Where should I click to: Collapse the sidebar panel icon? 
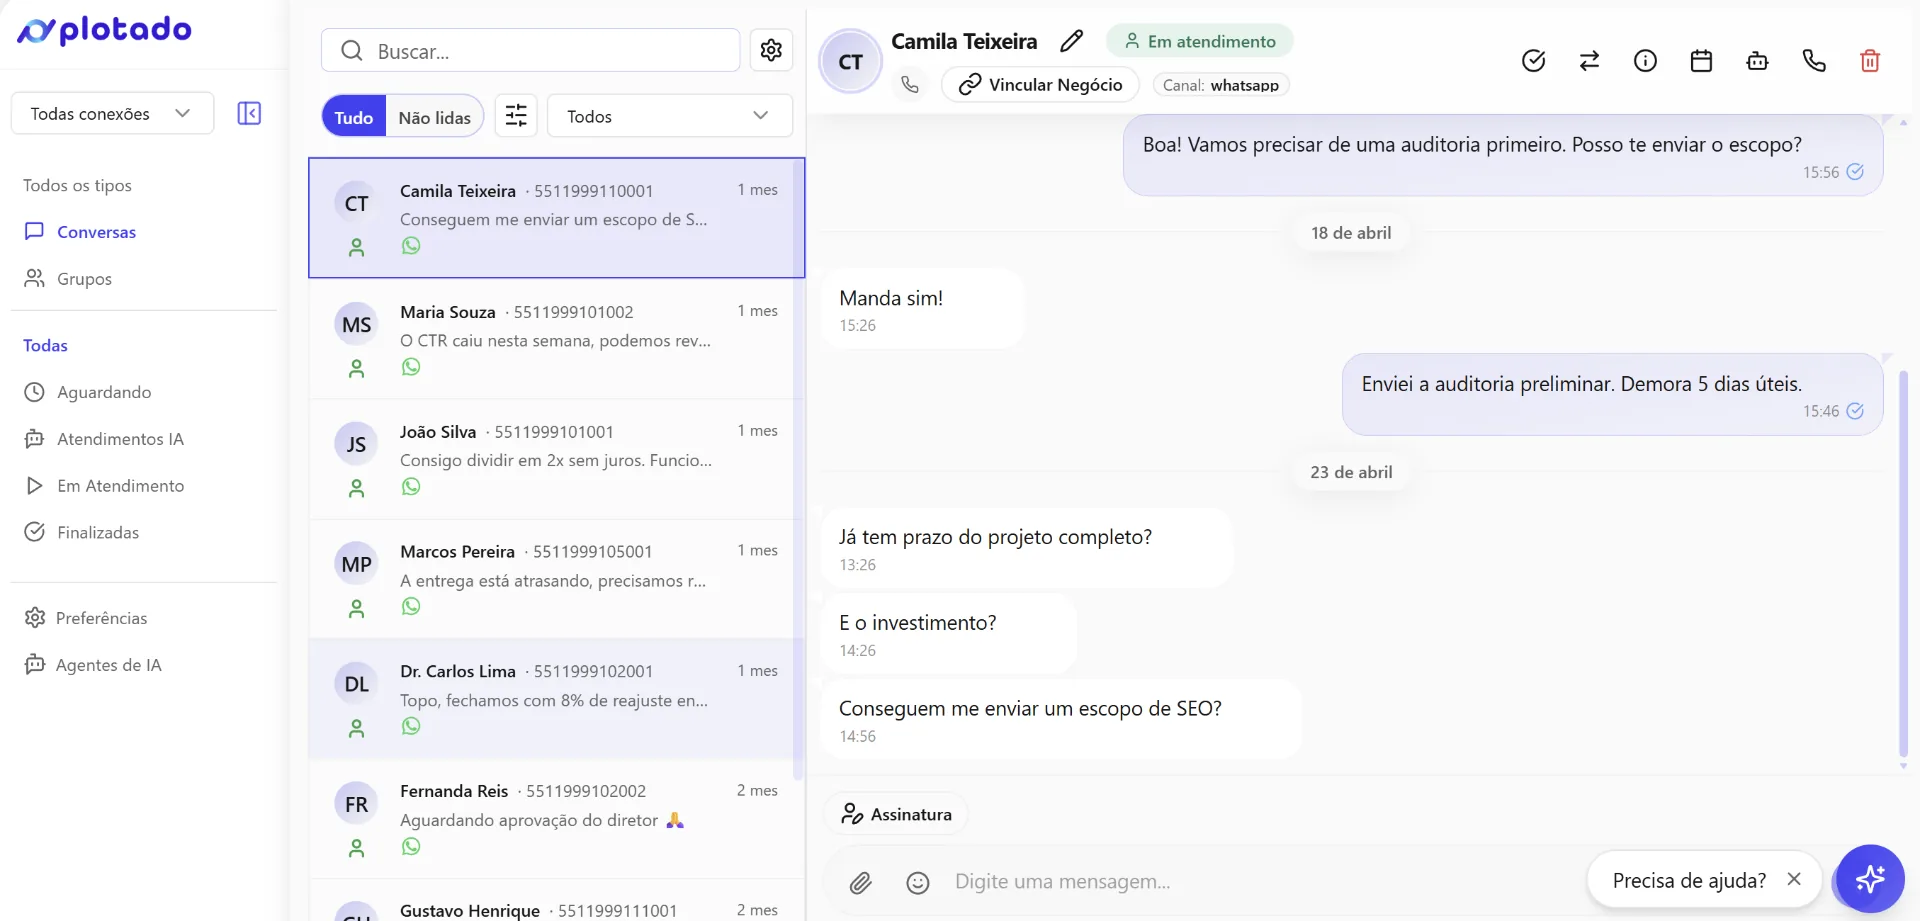249,113
